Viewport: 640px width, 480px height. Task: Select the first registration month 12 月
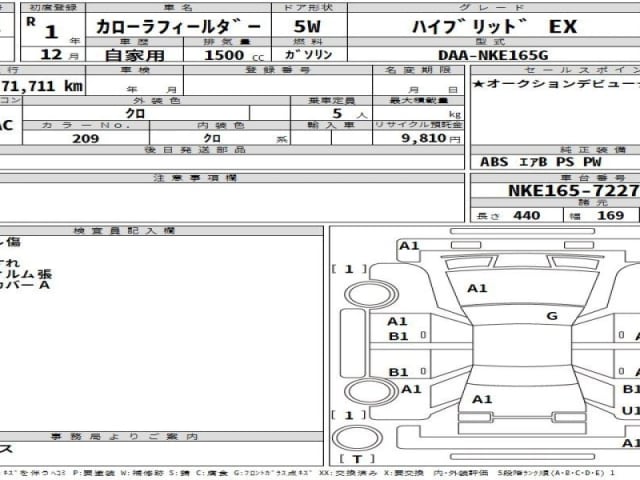coord(59,55)
